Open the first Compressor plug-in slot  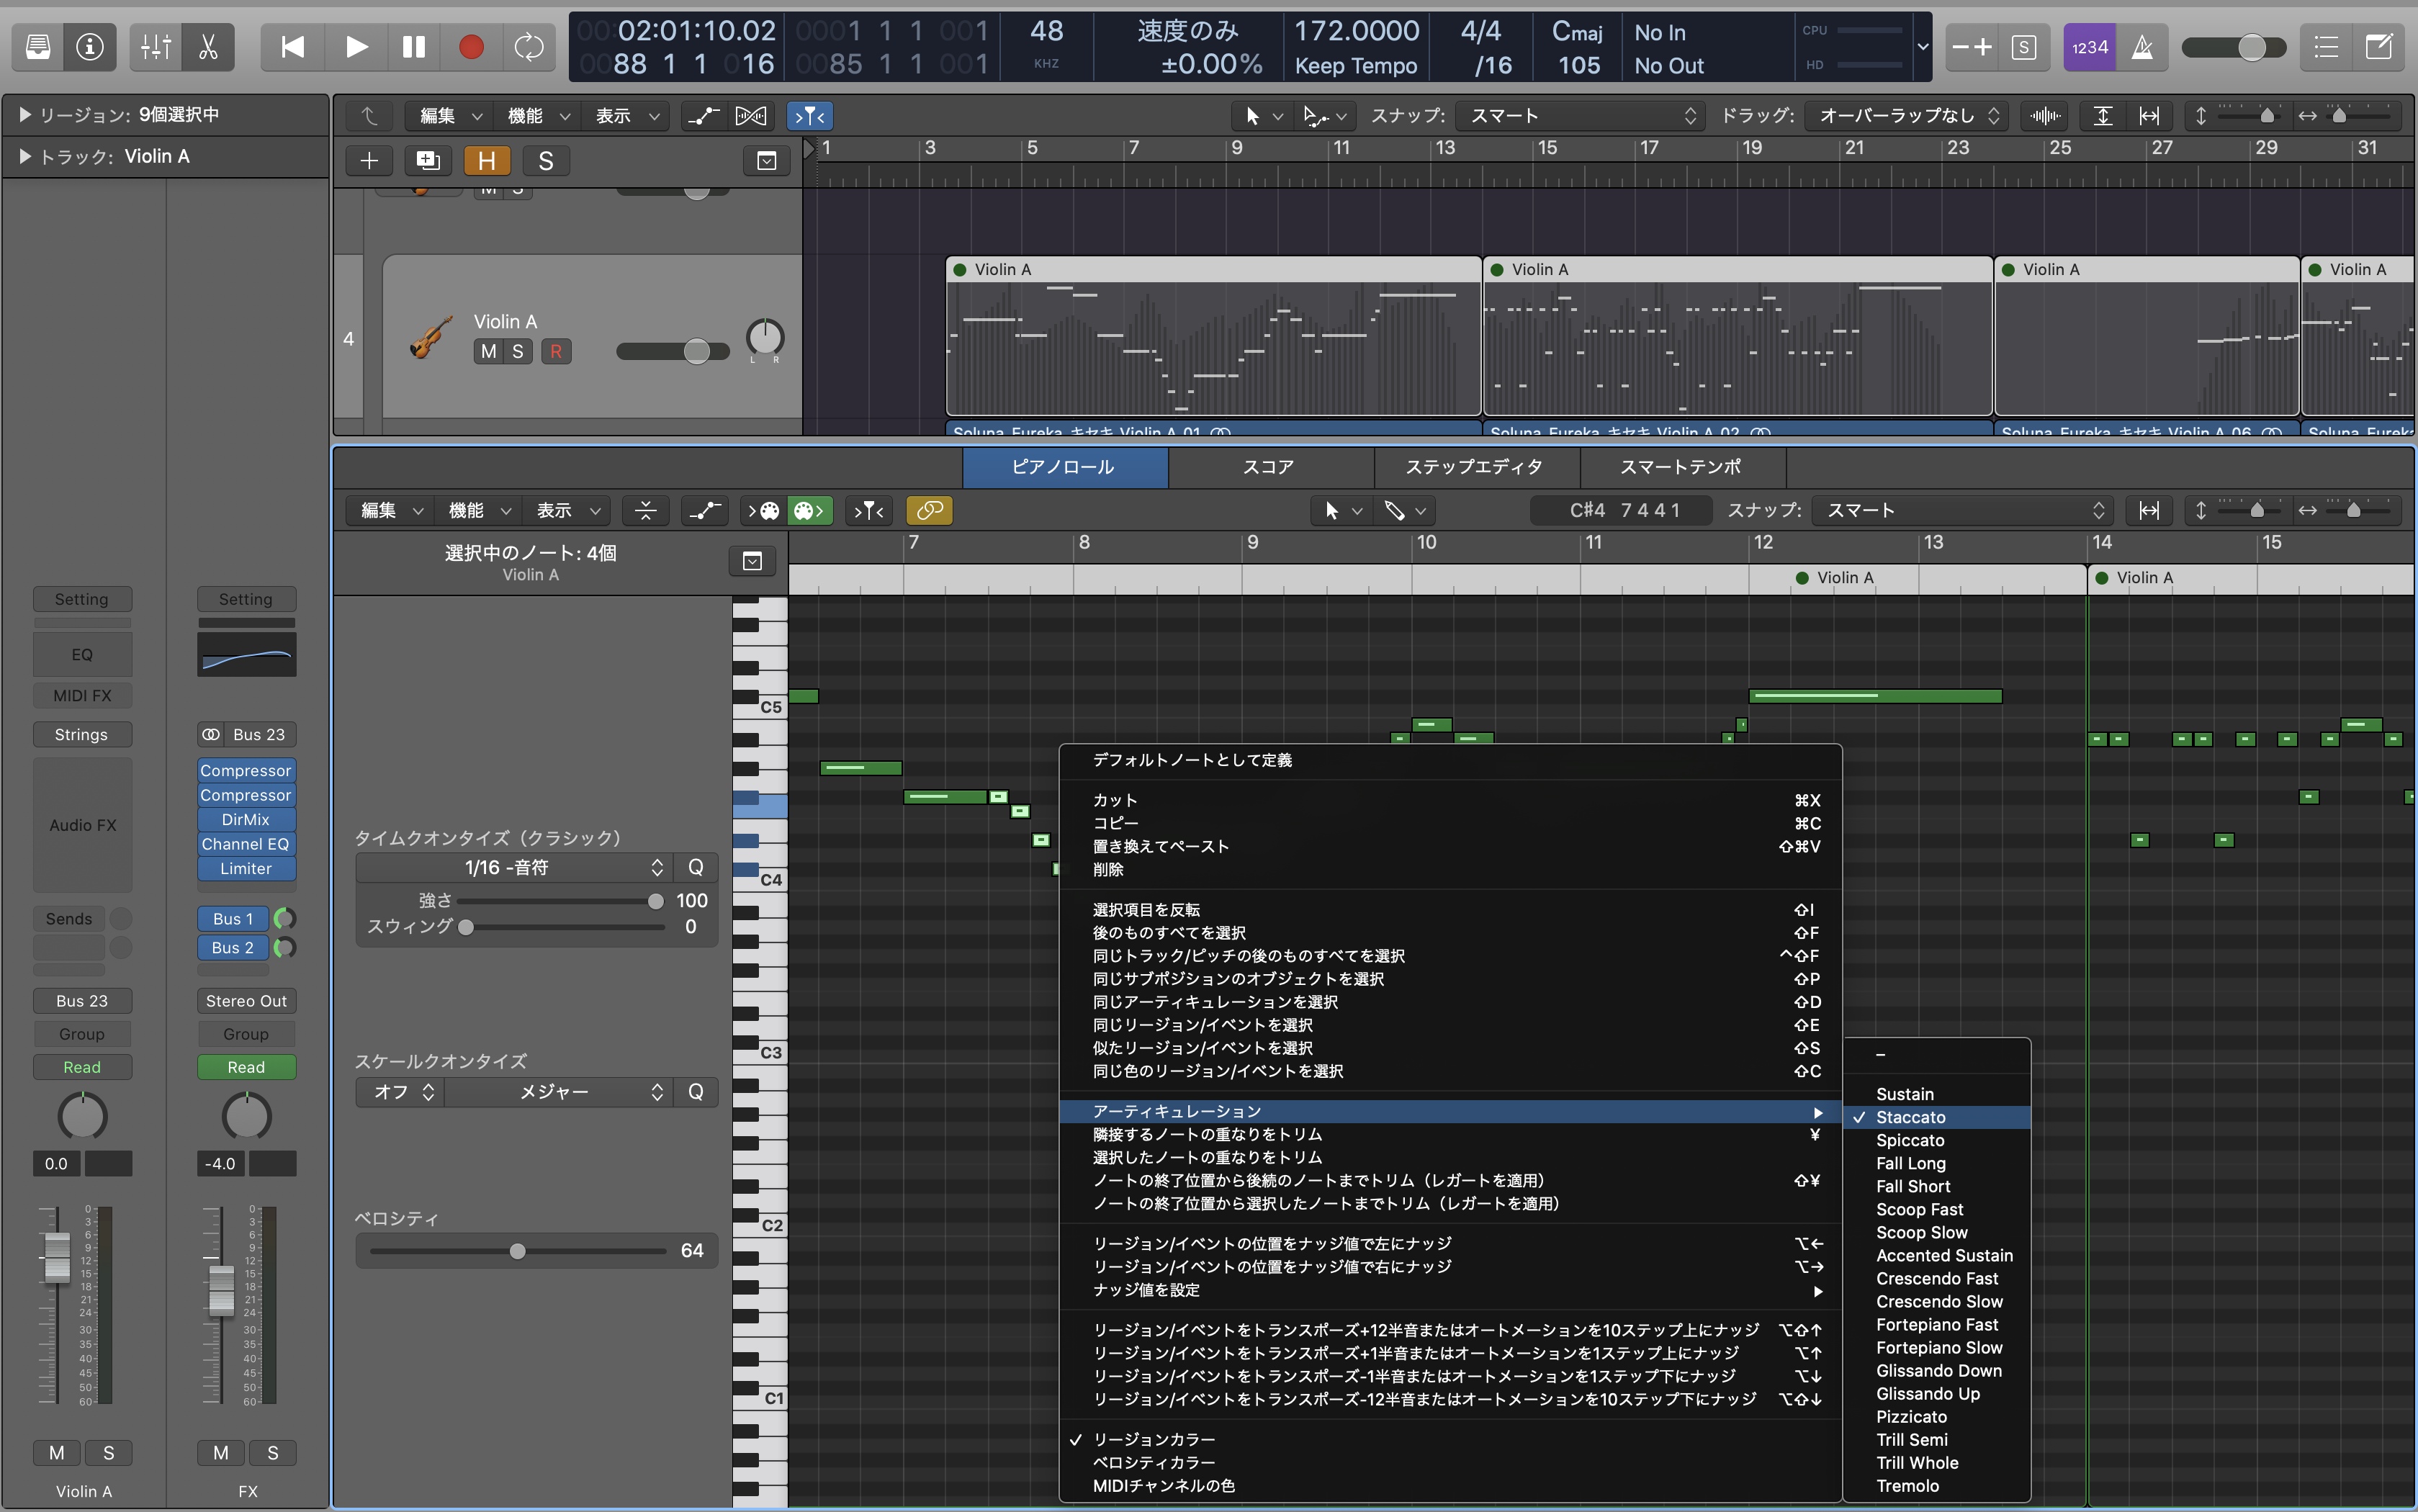[x=246, y=771]
